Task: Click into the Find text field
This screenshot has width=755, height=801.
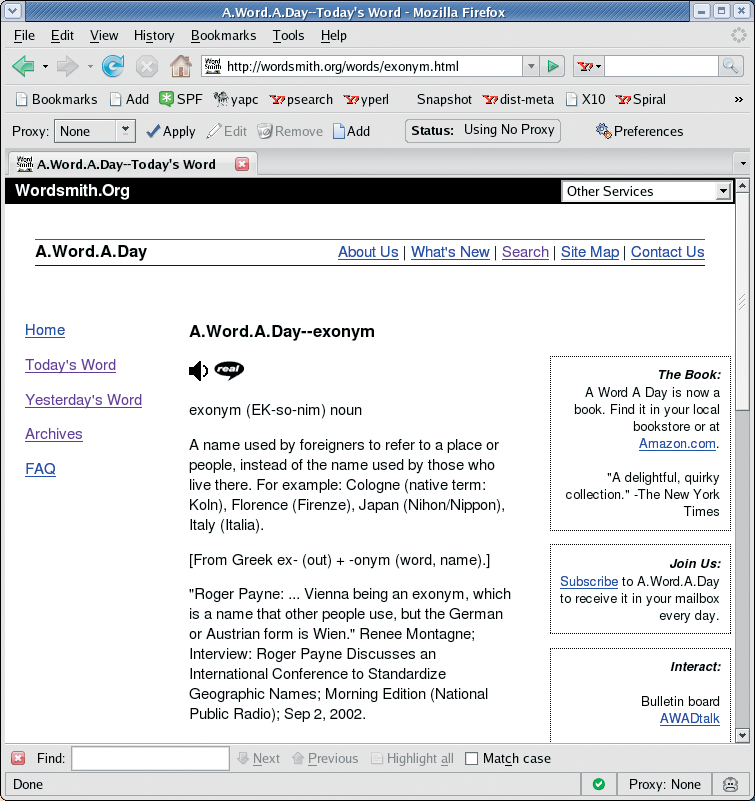Action: [x=150, y=758]
